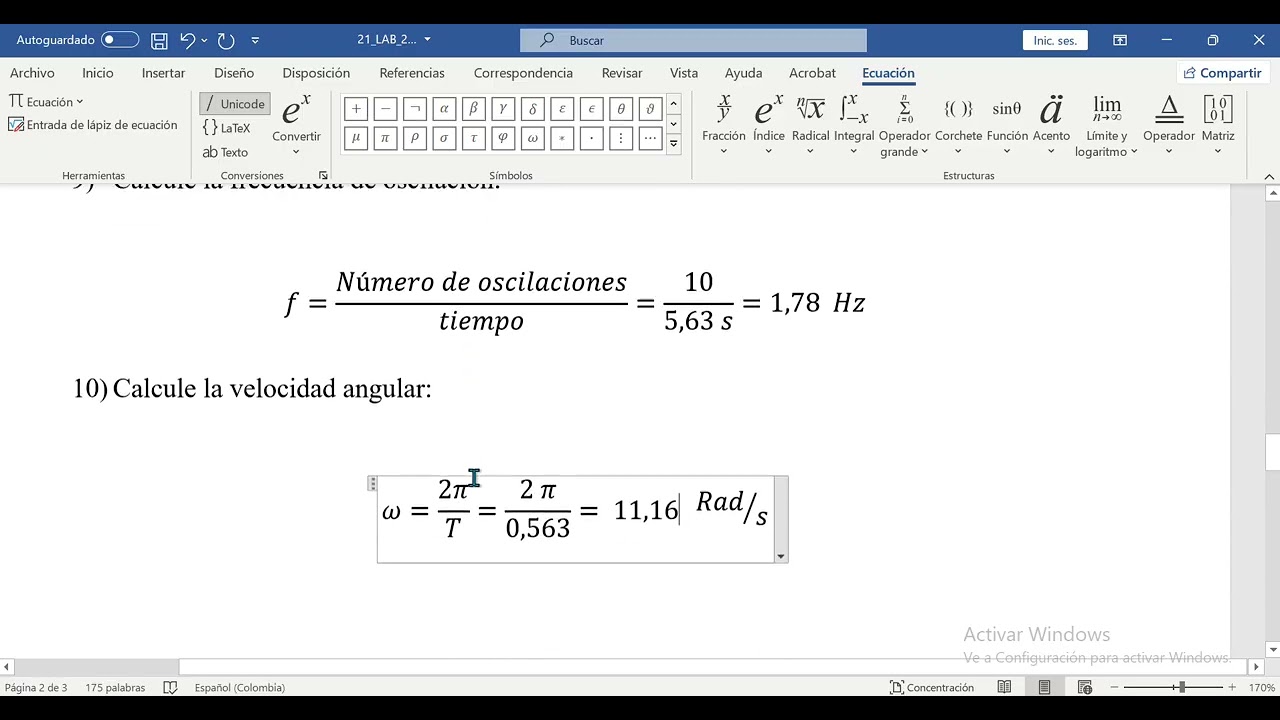Open the Ecuación gallery dropdown
The width and height of the screenshot is (1280, 720).
[46, 101]
